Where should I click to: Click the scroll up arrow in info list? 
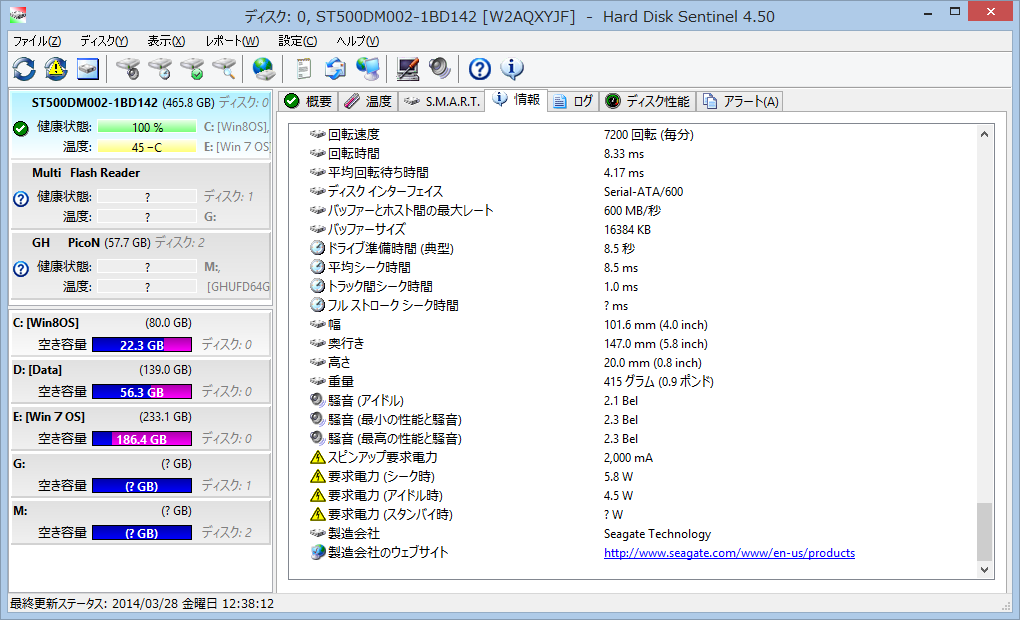click(984, 134)
